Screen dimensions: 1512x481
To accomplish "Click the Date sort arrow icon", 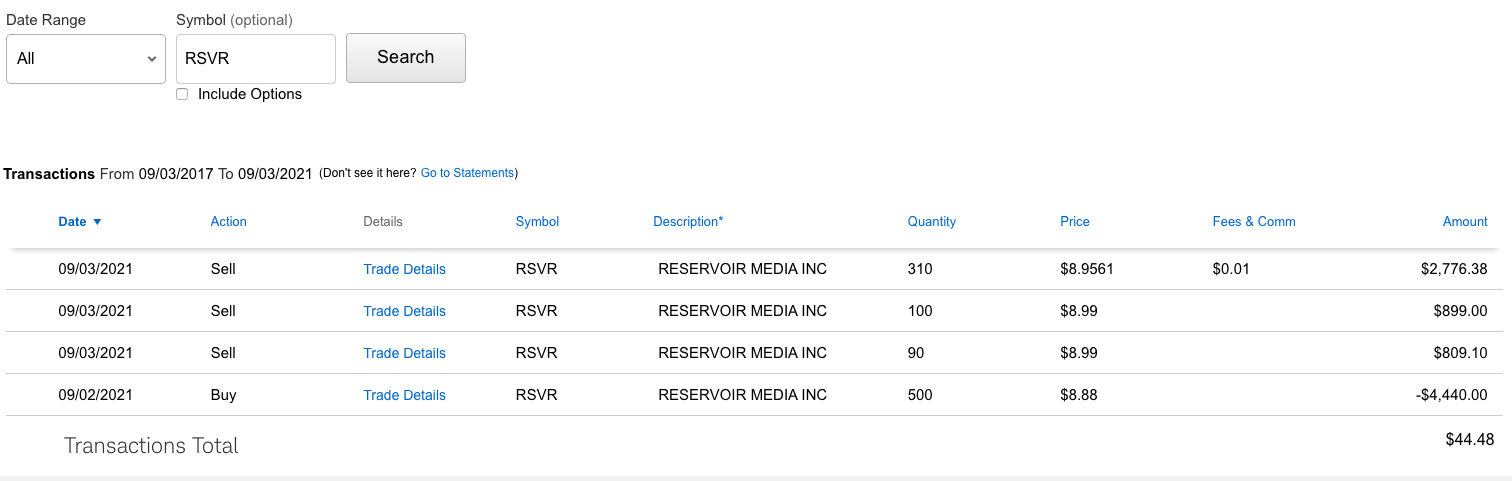I will [97, 222].
